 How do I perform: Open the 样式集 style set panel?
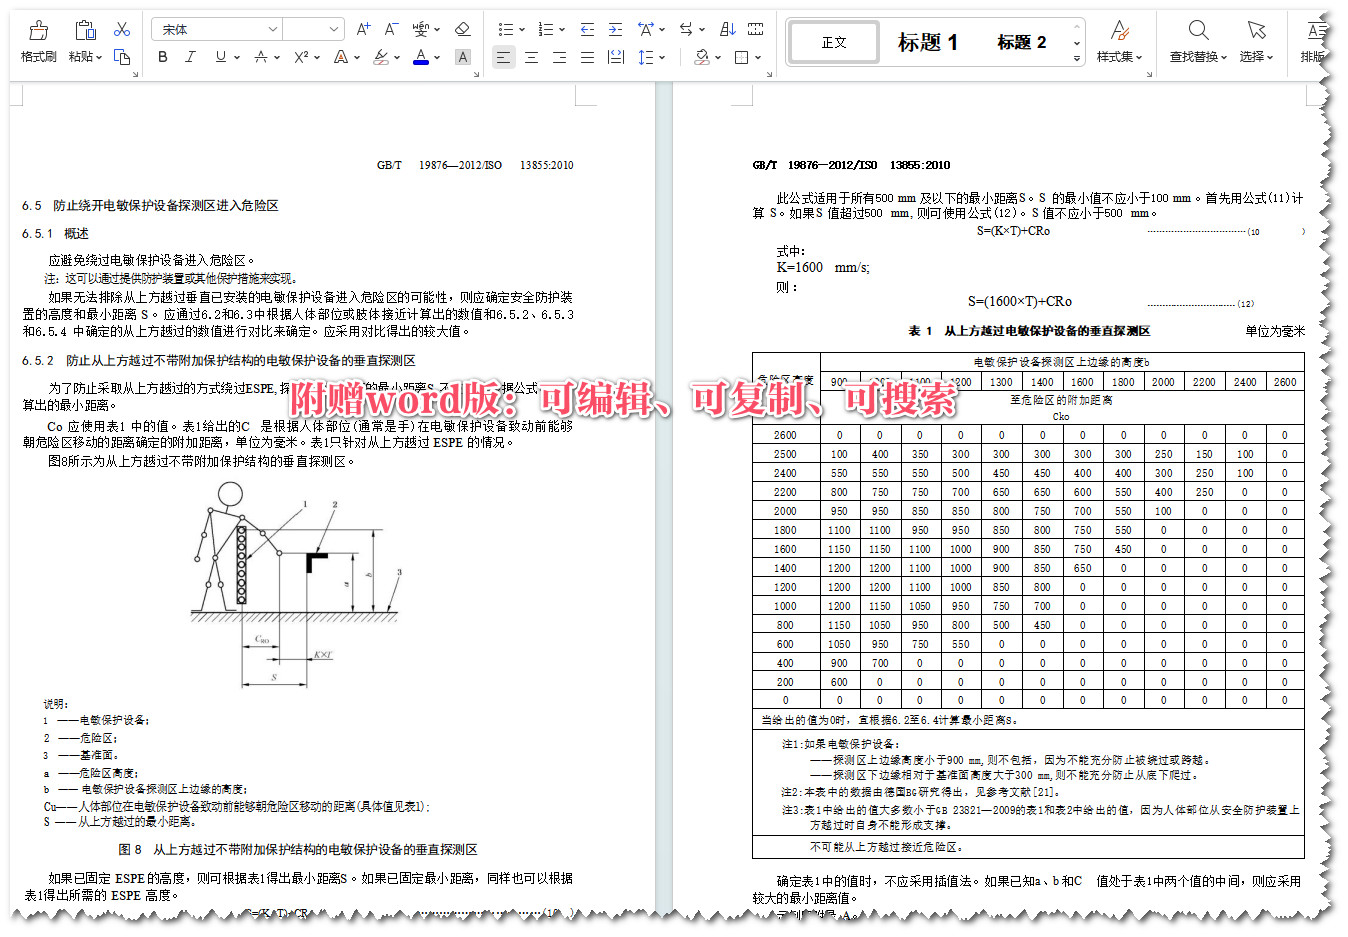[1119, 40]
